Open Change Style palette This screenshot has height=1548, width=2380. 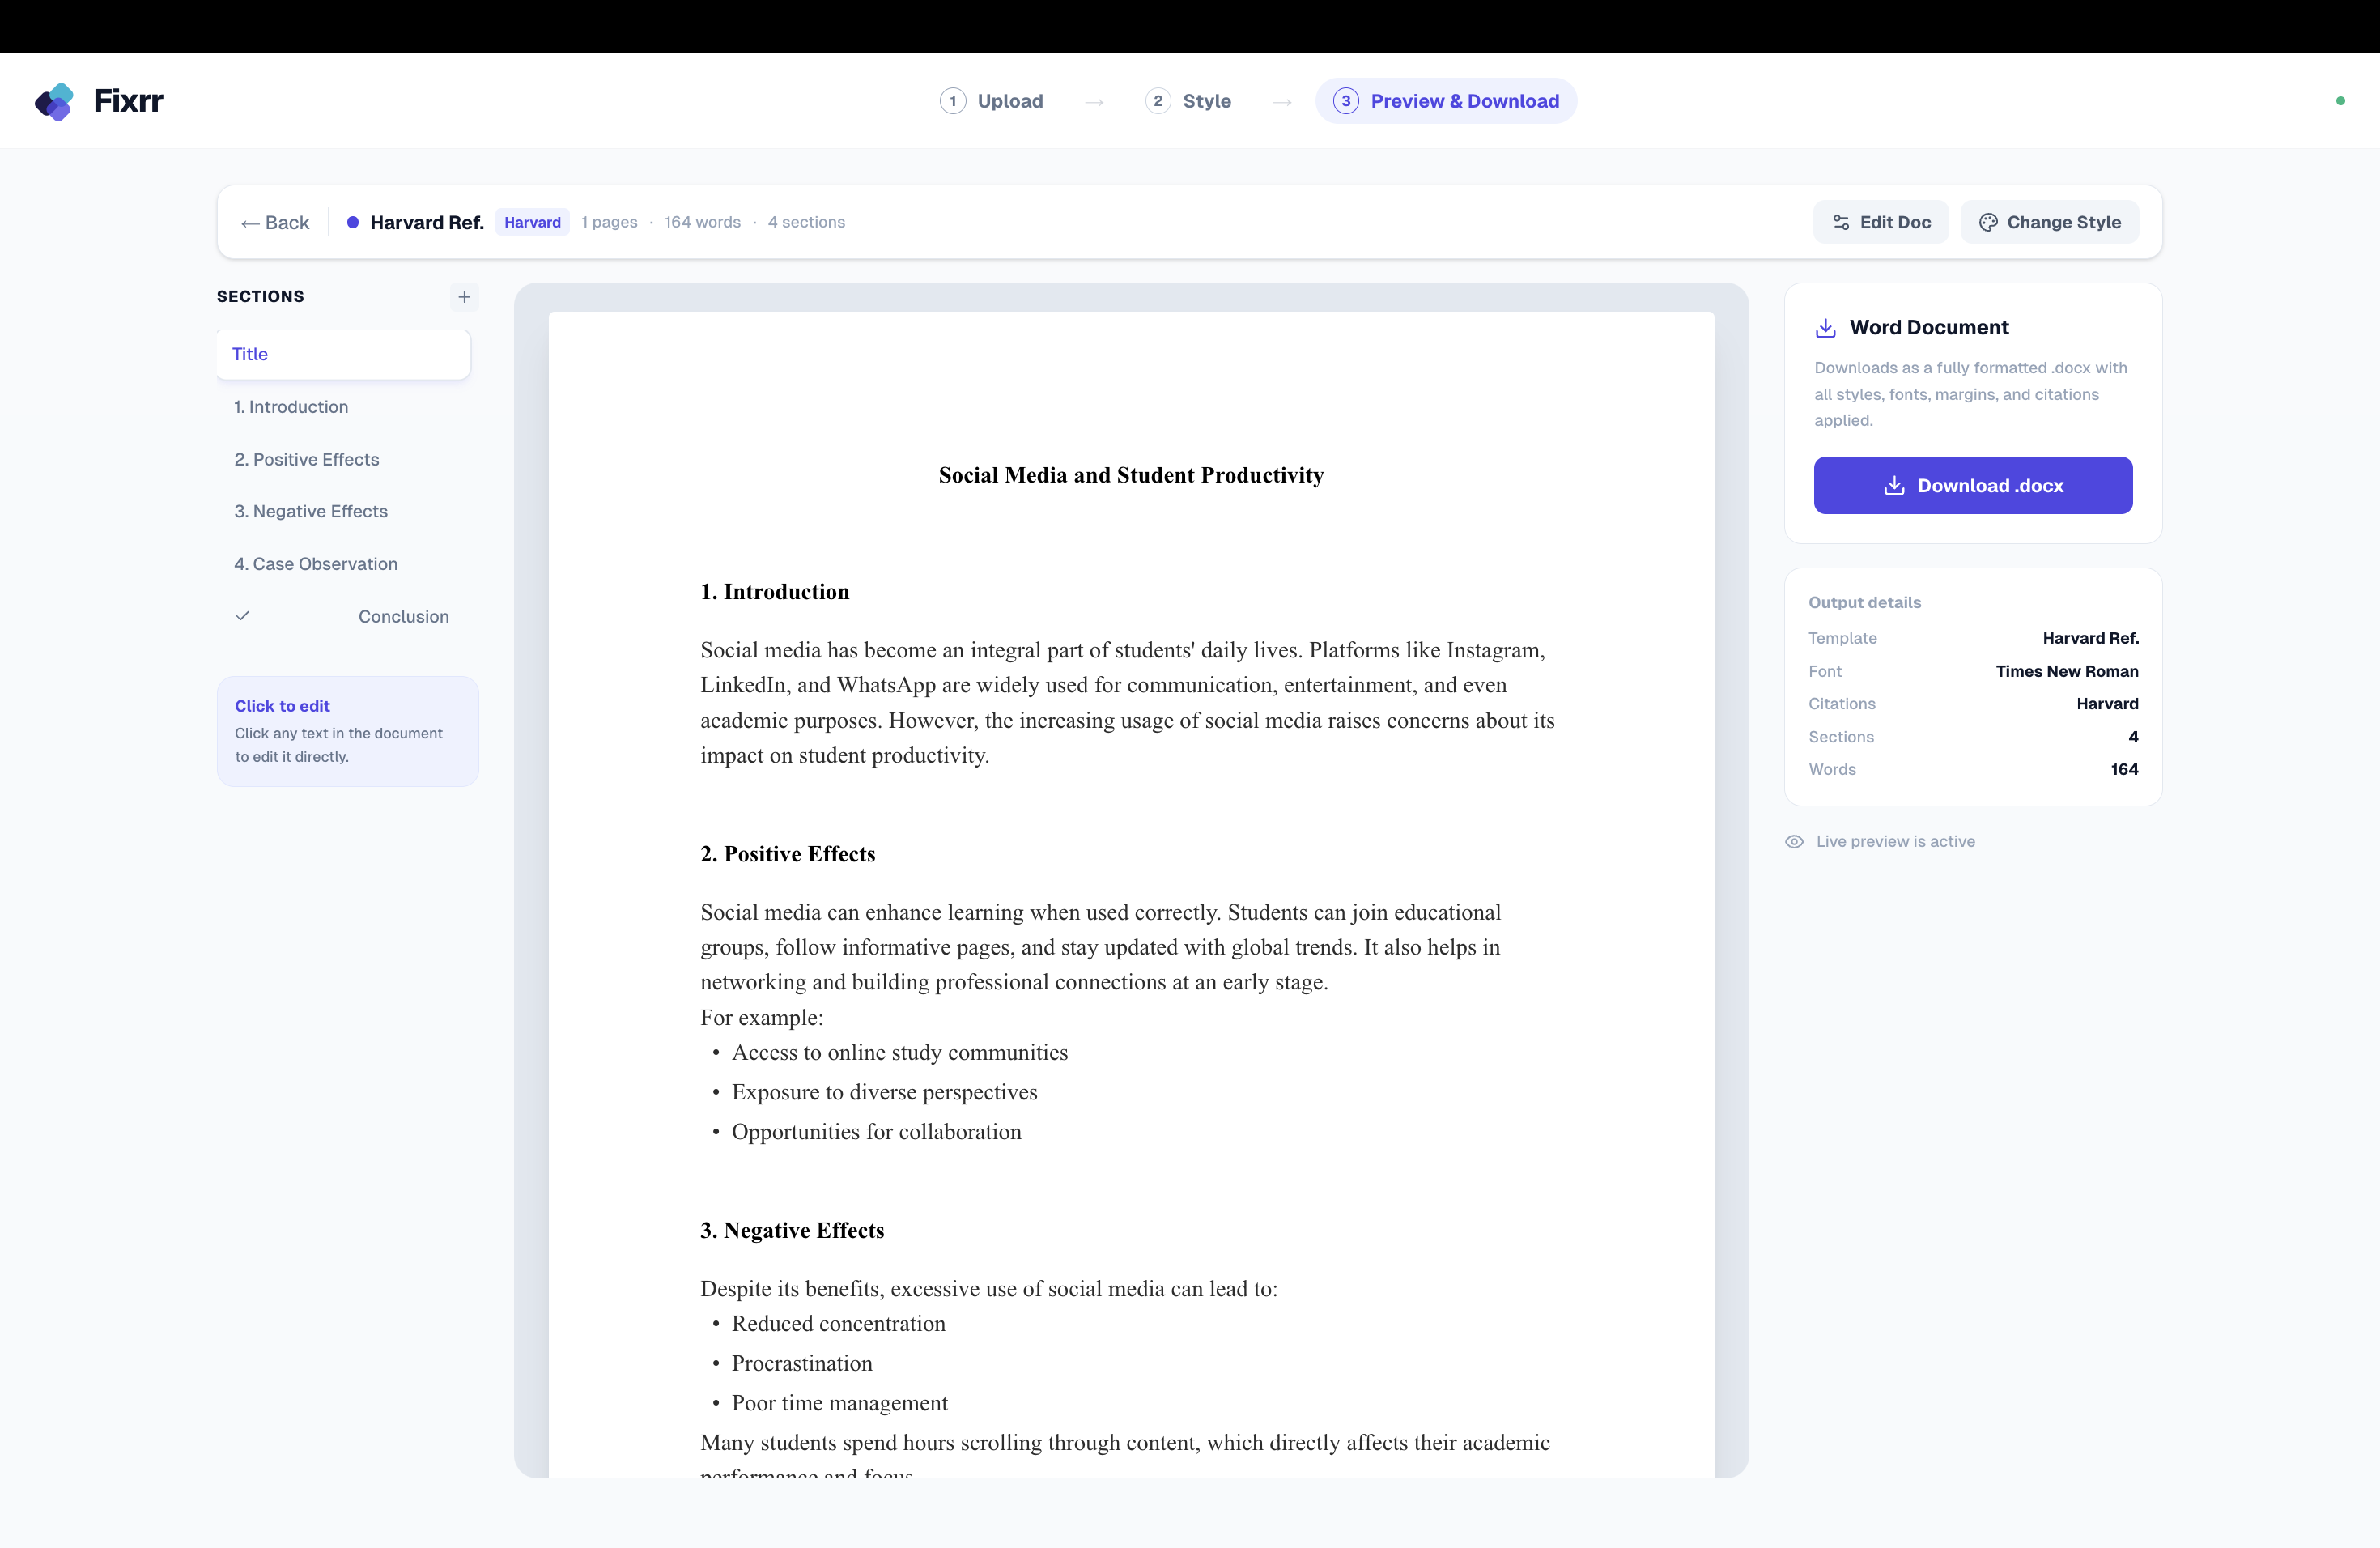tap(2049, 222)
